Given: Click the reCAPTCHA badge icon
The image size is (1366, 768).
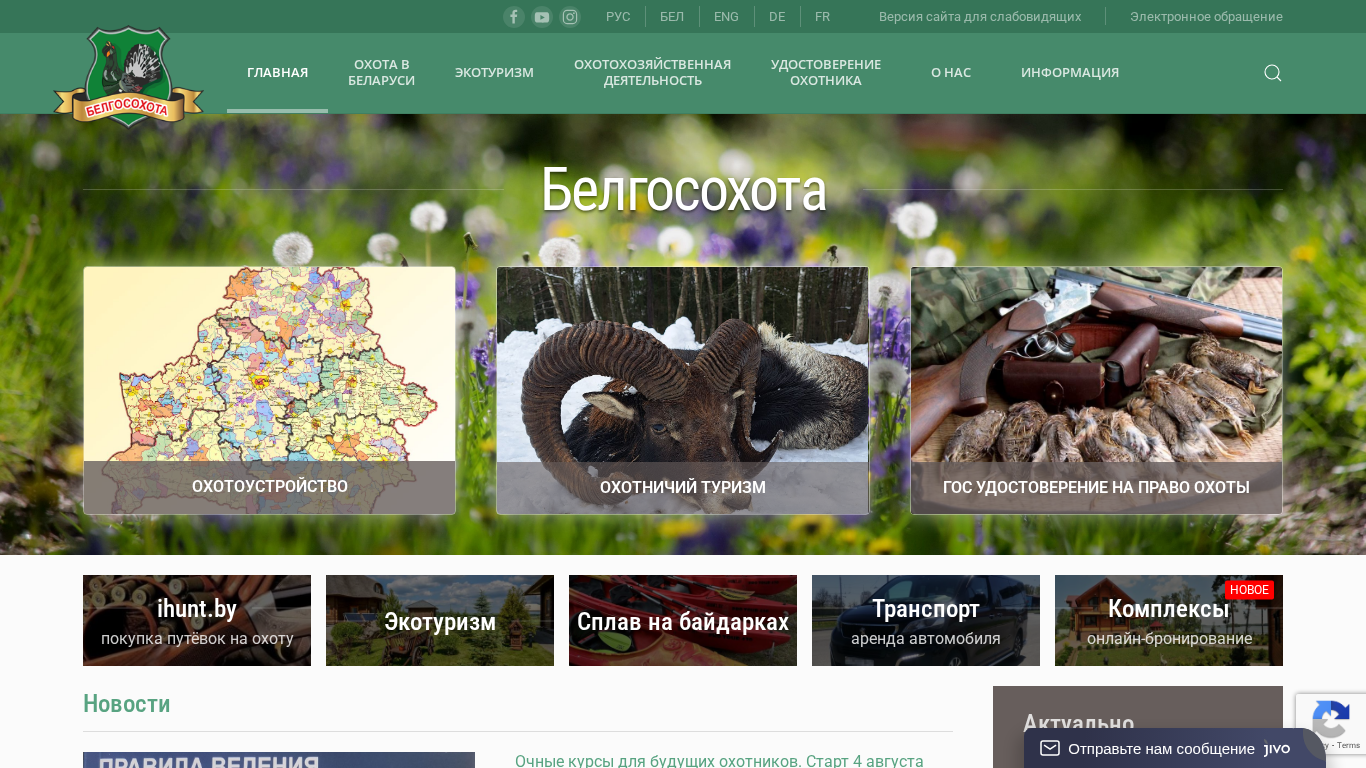Looking at the screenshot, I should (1331, 723).
